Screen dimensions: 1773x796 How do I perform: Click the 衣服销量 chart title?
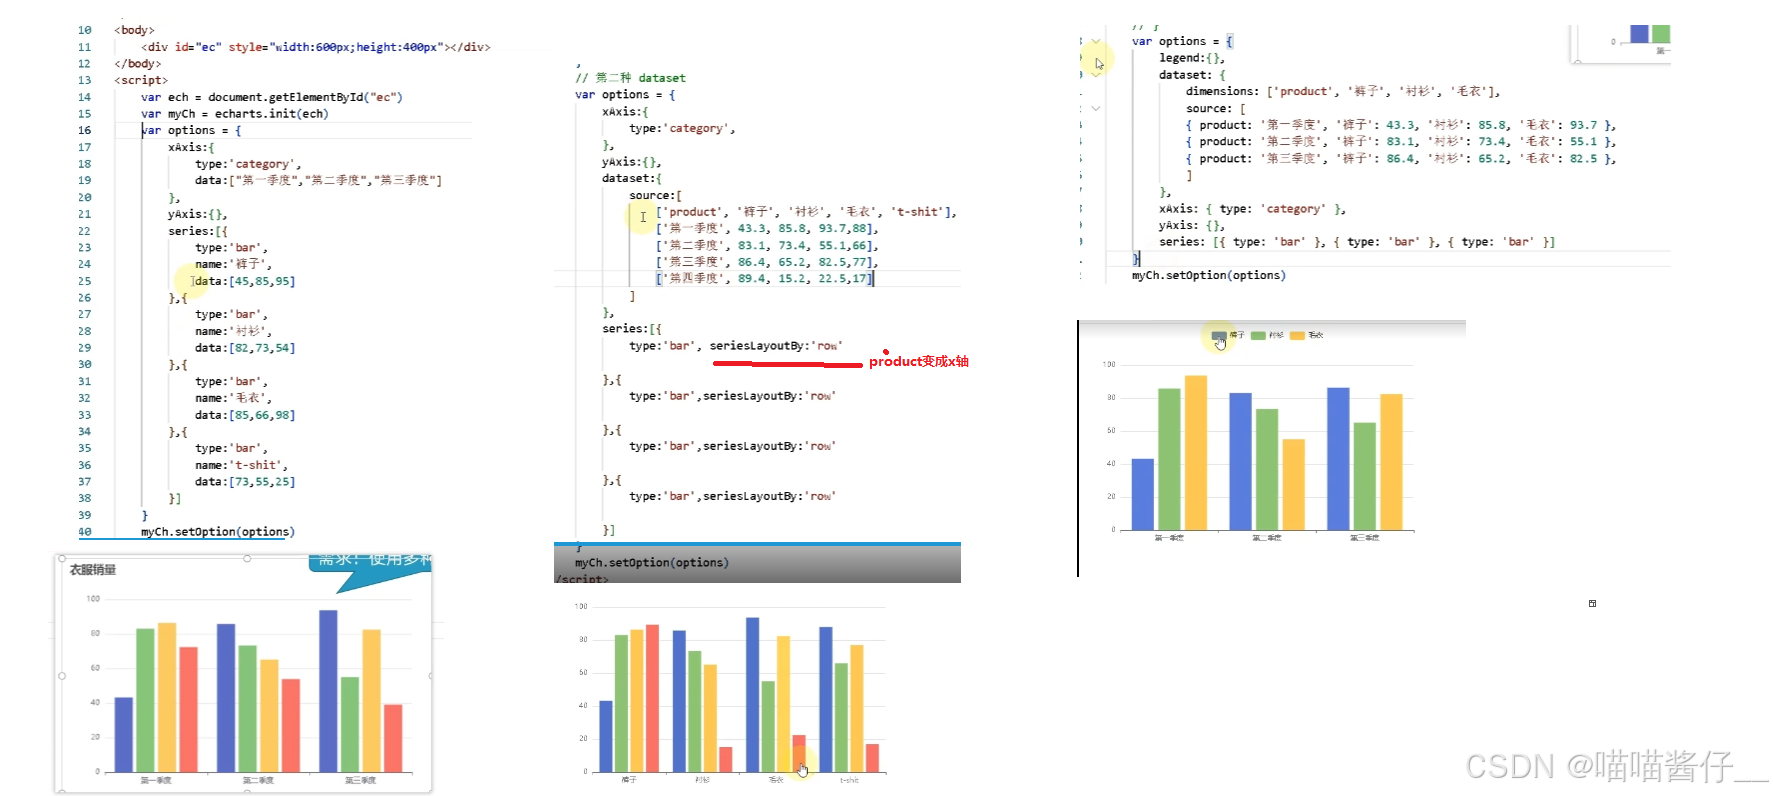coord(93,570)
